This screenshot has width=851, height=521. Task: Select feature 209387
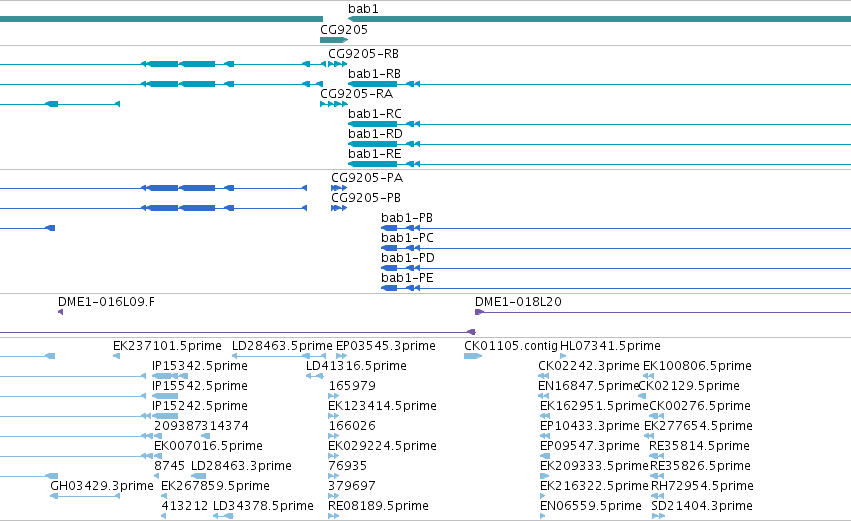point(177,427)
